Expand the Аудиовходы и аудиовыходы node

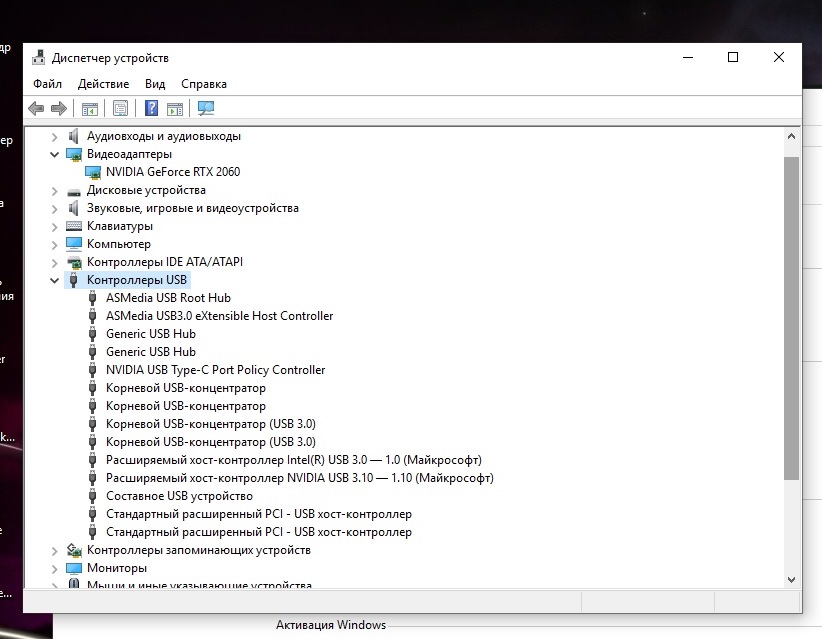[x=55, y=137]
